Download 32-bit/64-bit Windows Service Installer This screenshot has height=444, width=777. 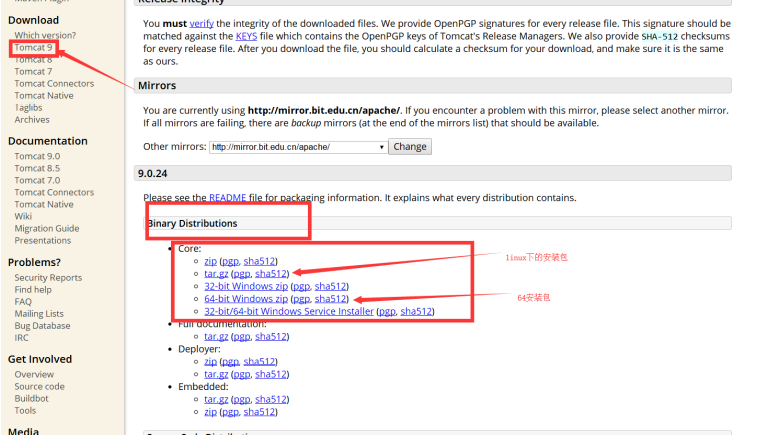click(x=289, y=311)
